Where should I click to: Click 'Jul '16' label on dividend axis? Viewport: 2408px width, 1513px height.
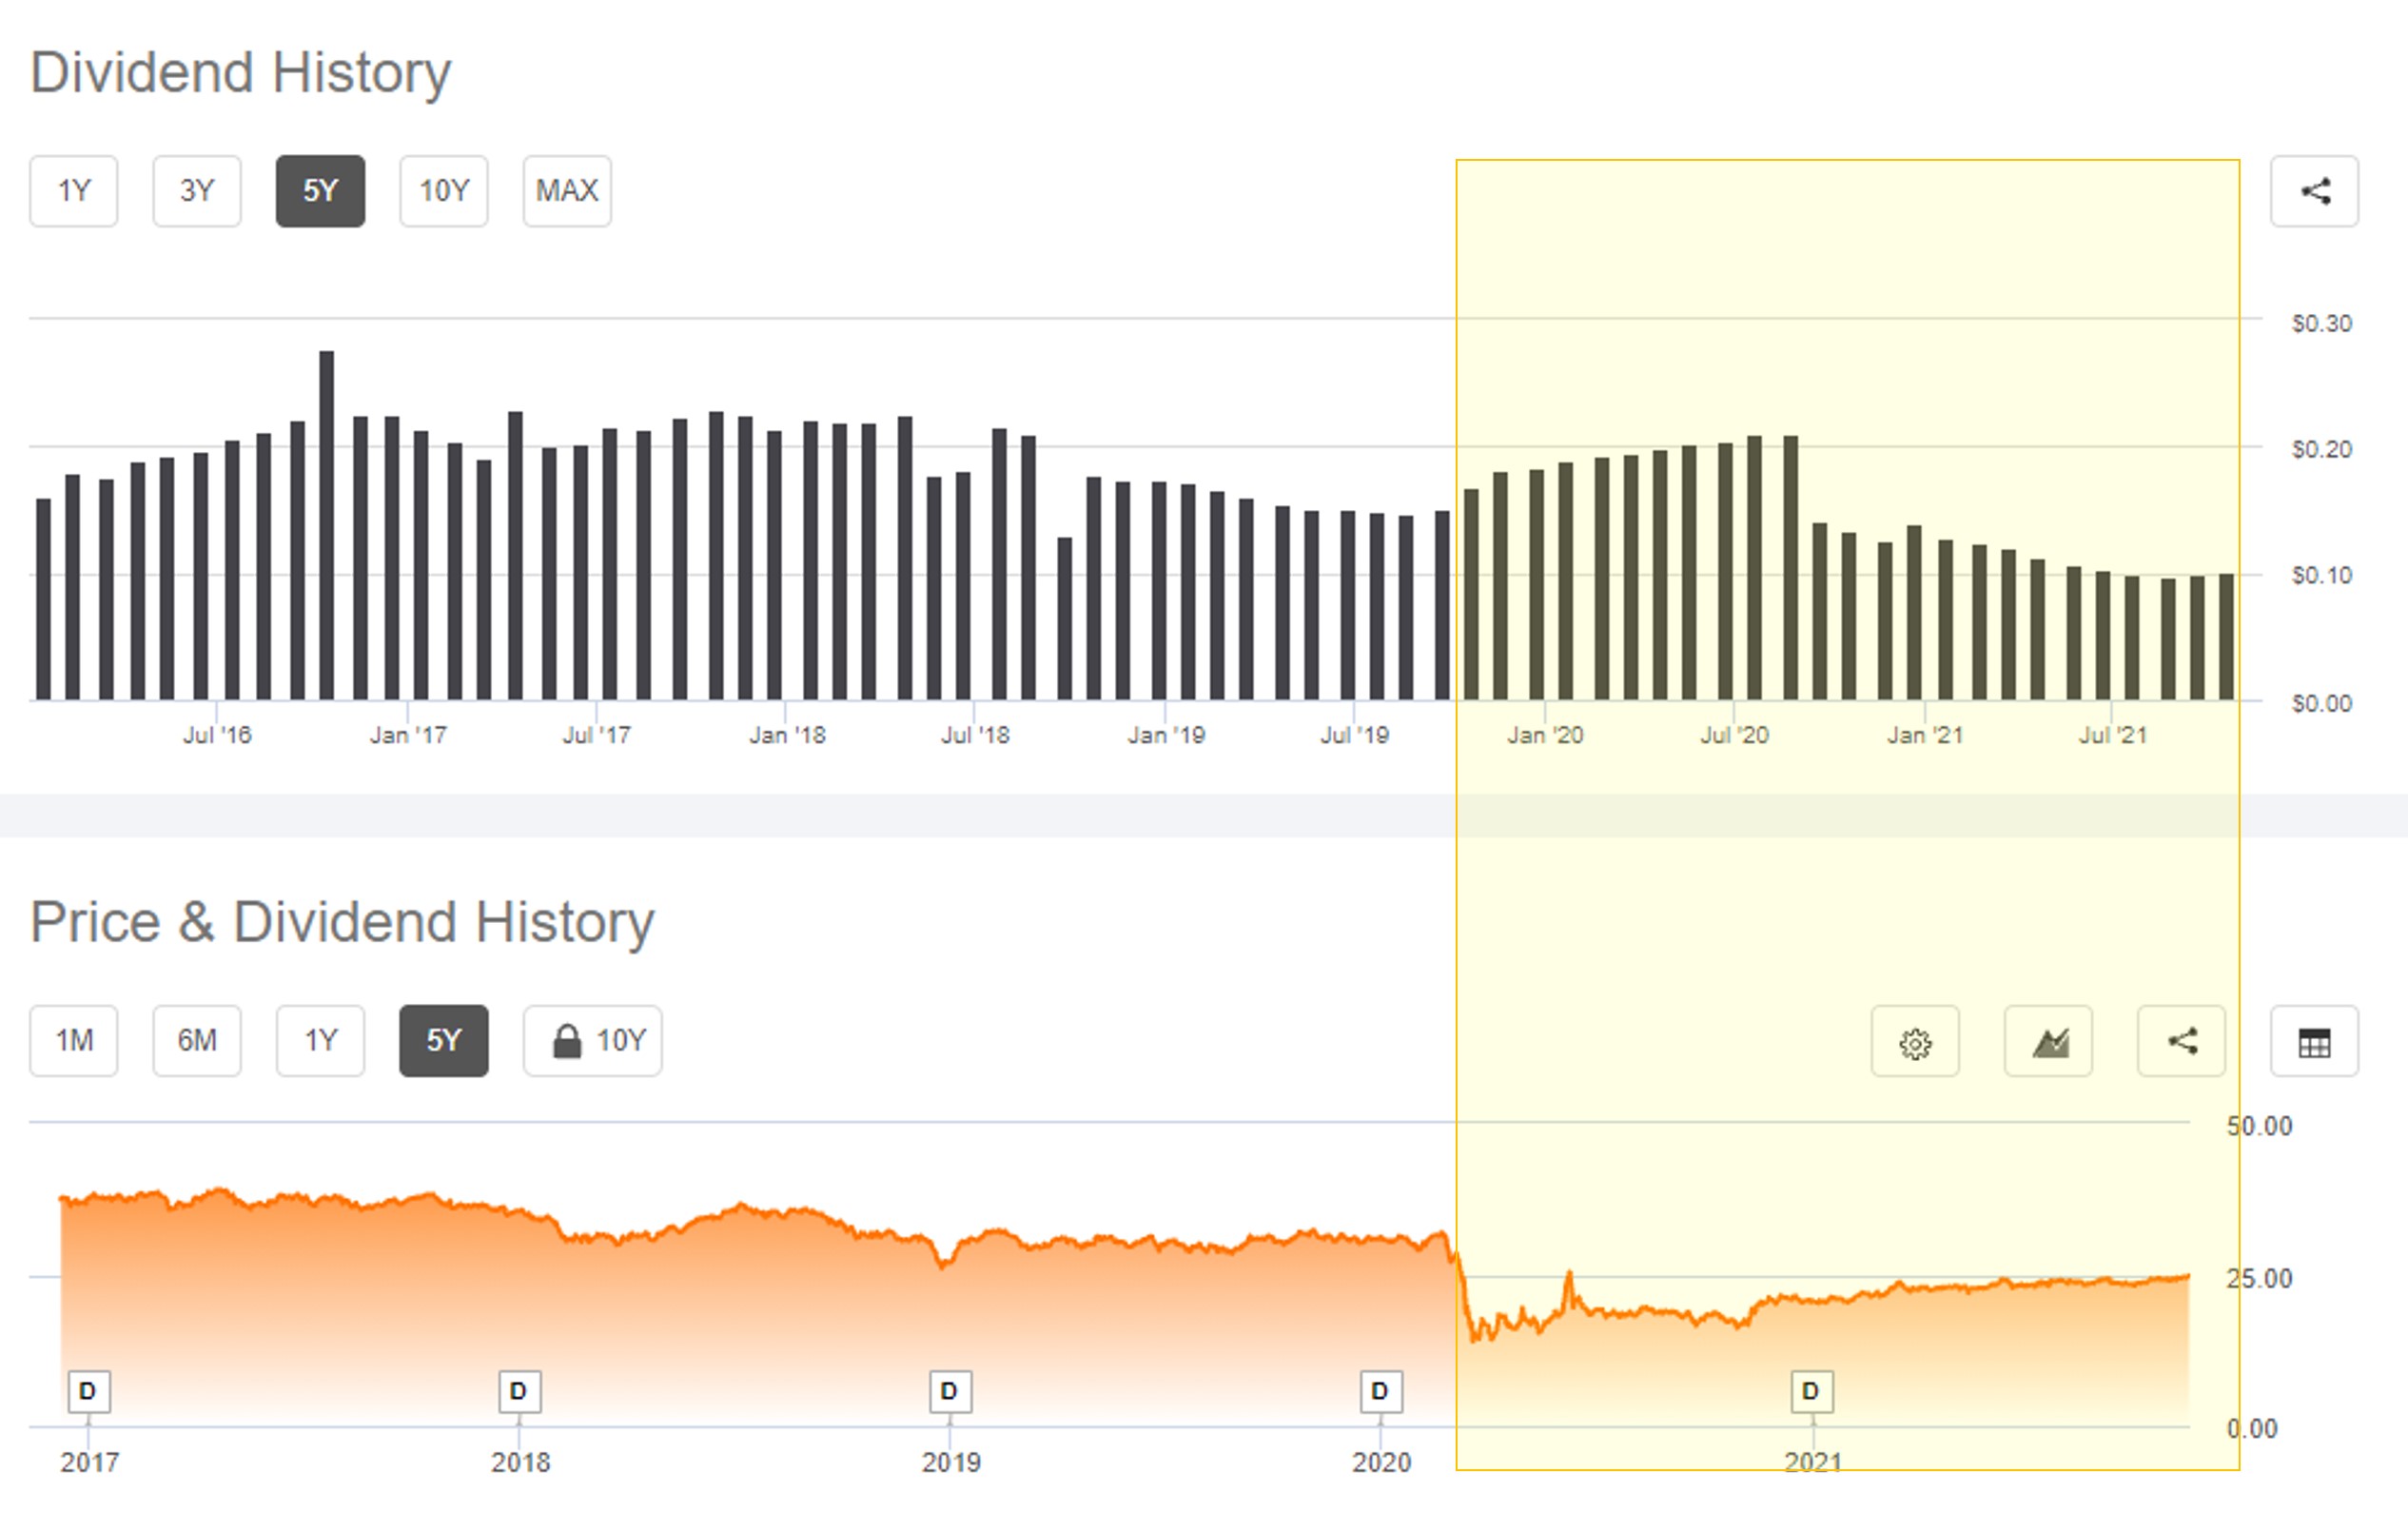(217, 735)
